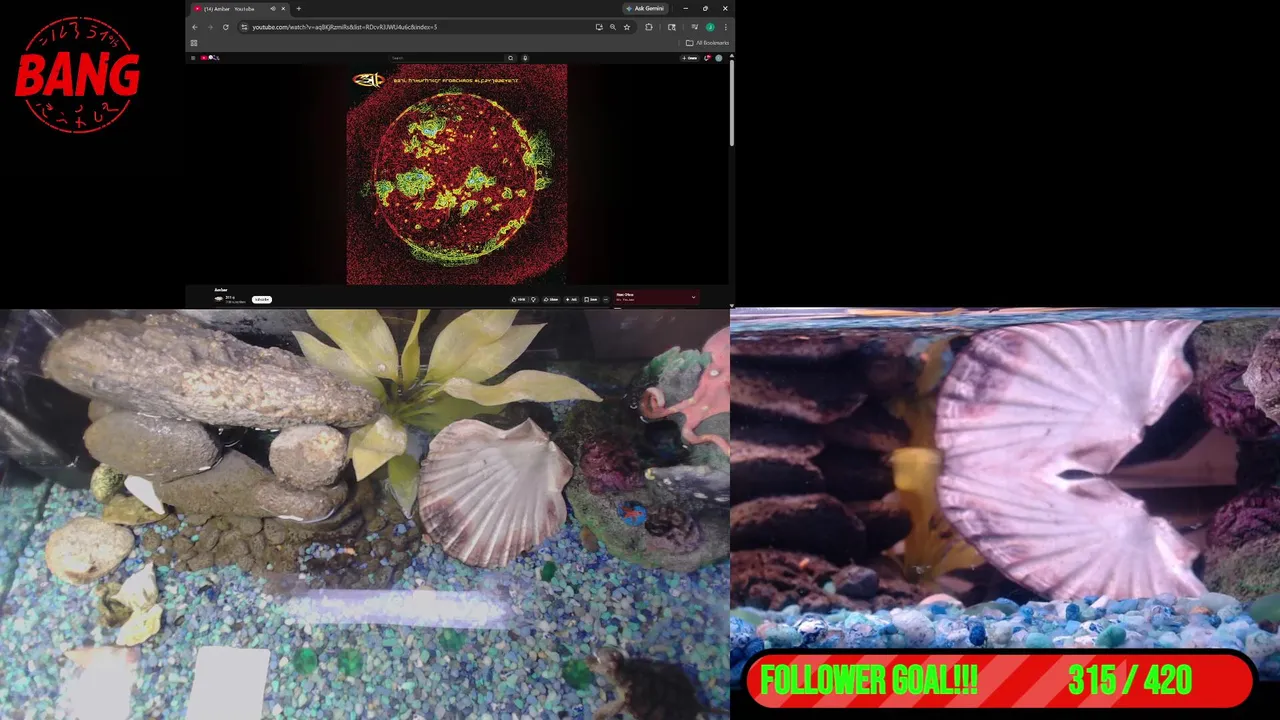The height and width of the screenshot is (720, 1280).
Task: Select the Amber YouTube tab
Action: [240, 8]
